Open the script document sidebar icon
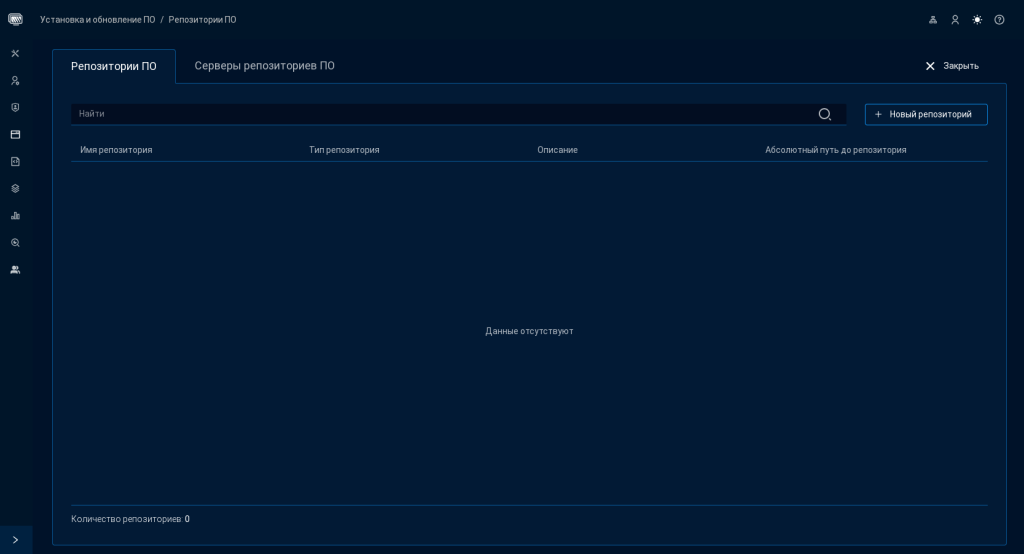The height and width of the screenshot is (554, 1024). click(x=15, y=161)
